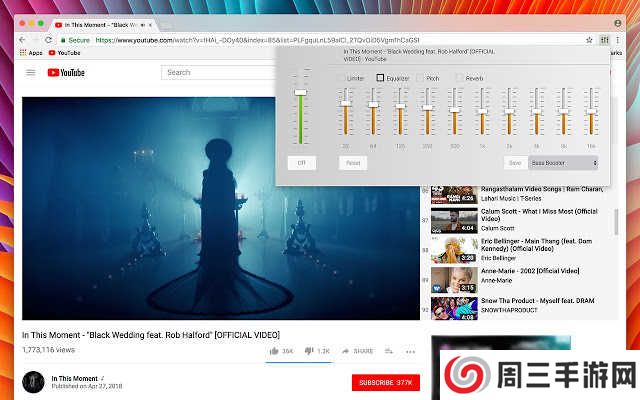Dislike the video with thumbs down
Screen dimensions: 640x400
pos(308,351)
